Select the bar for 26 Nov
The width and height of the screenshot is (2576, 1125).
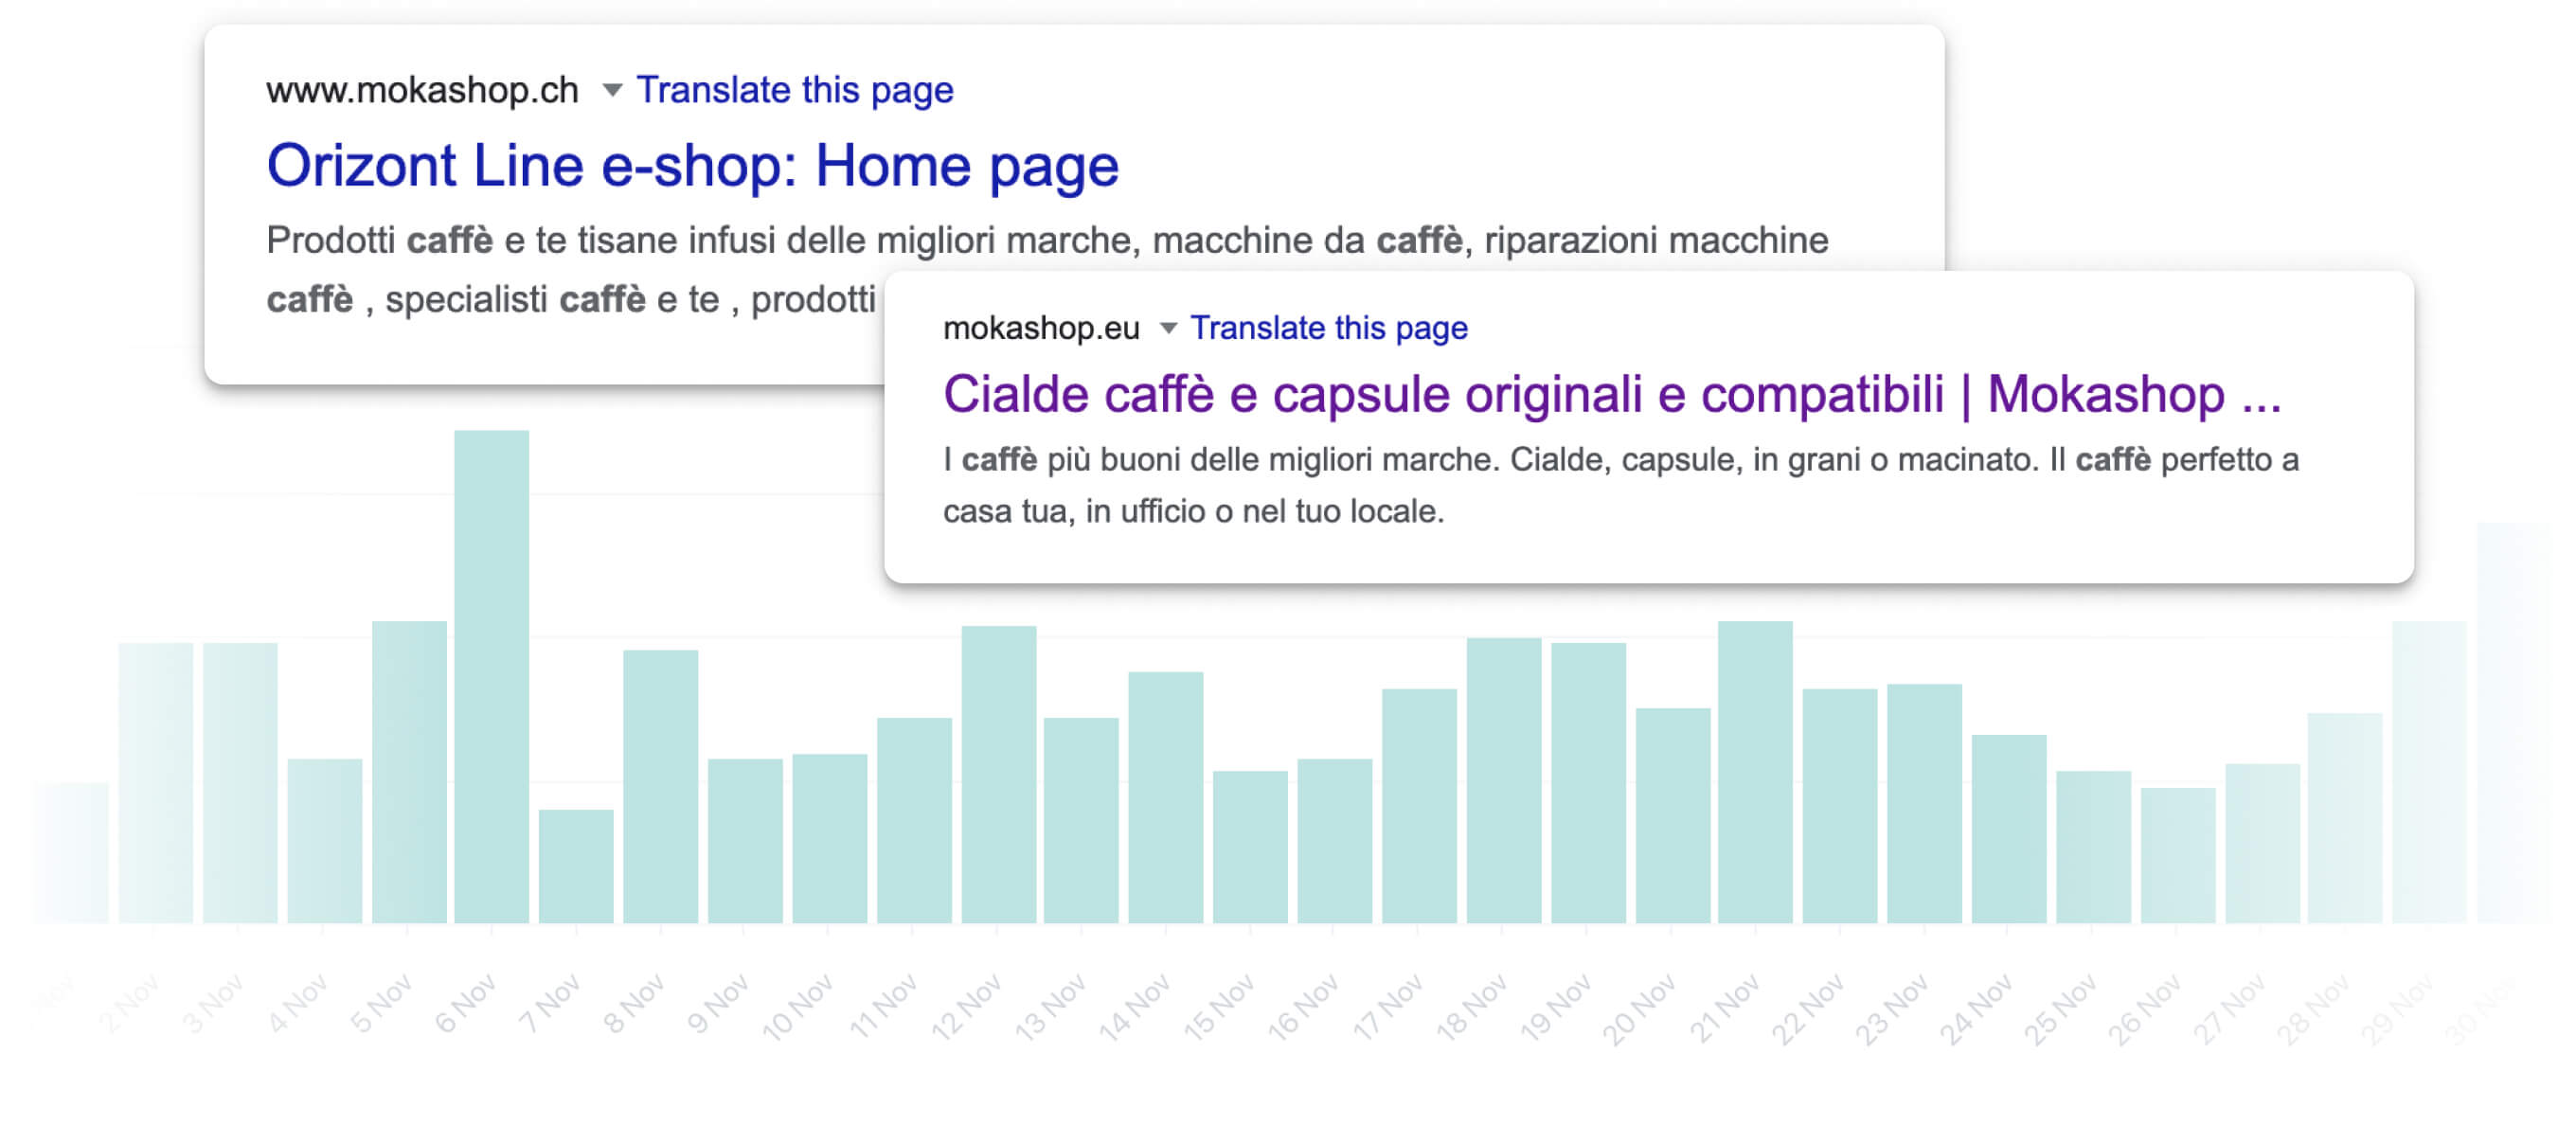pyautogui.click(x=2177, y=855)
